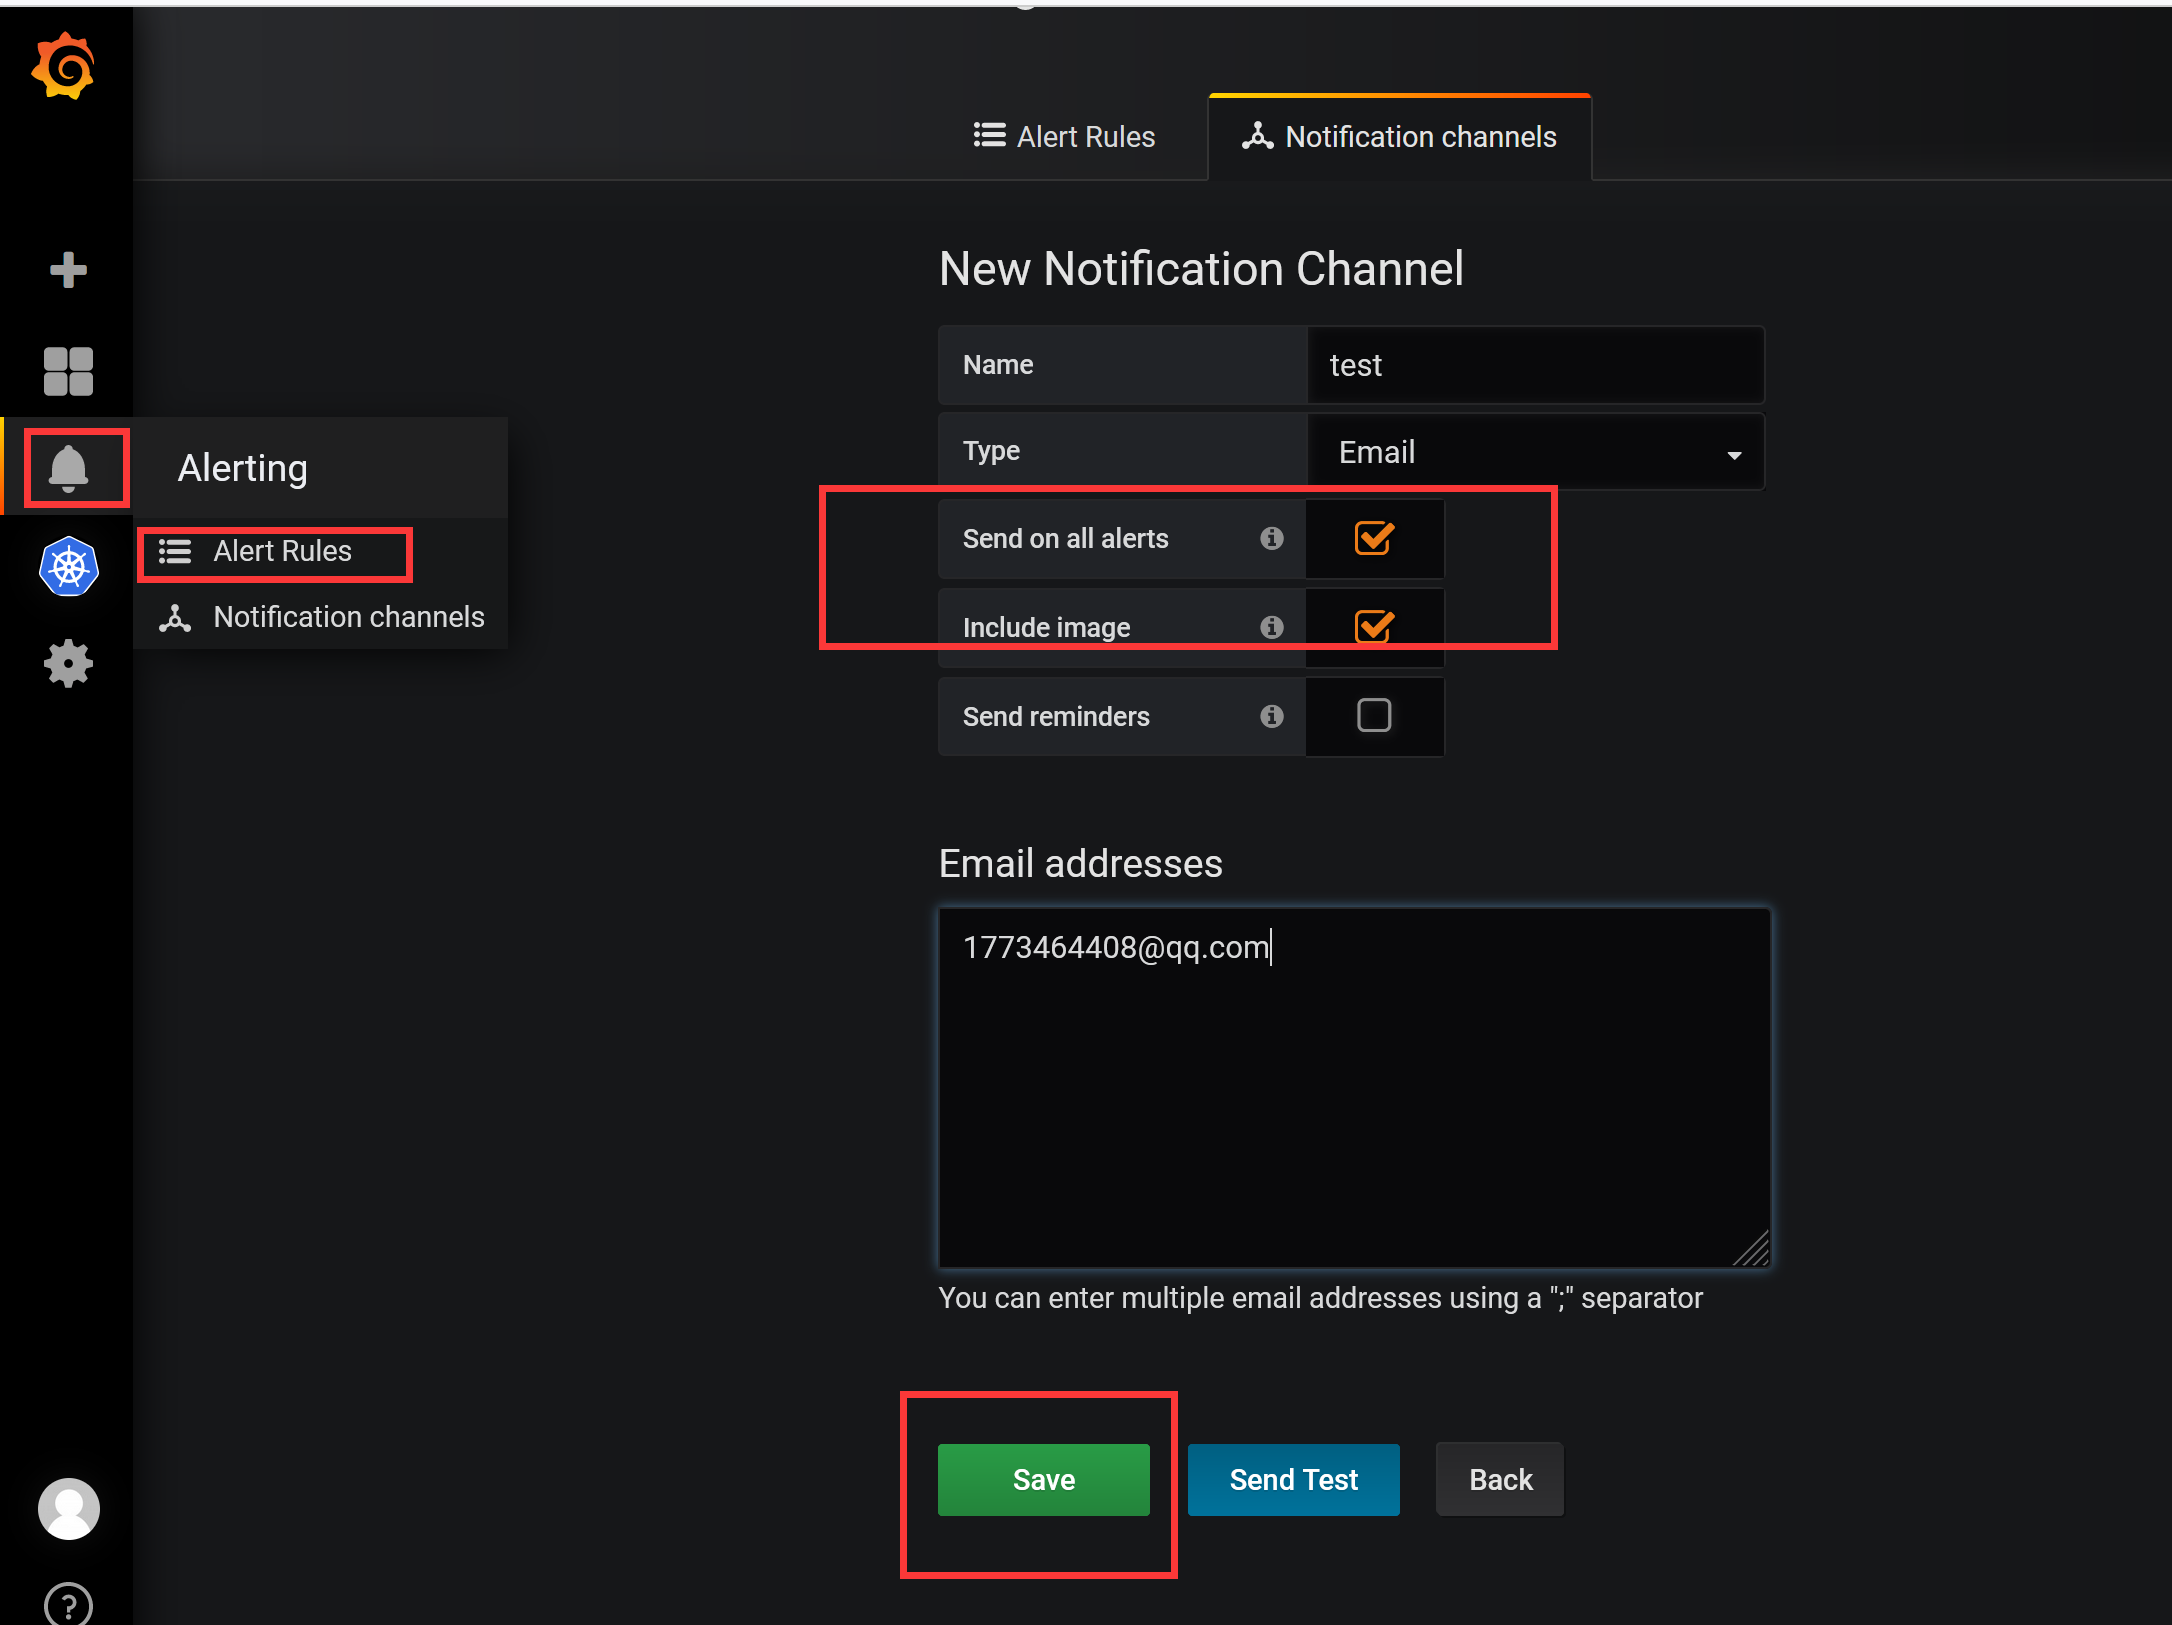Enable the Send reminders checkbox
Screen dimensions: 2172x1625
click(x=1374, y=716)
